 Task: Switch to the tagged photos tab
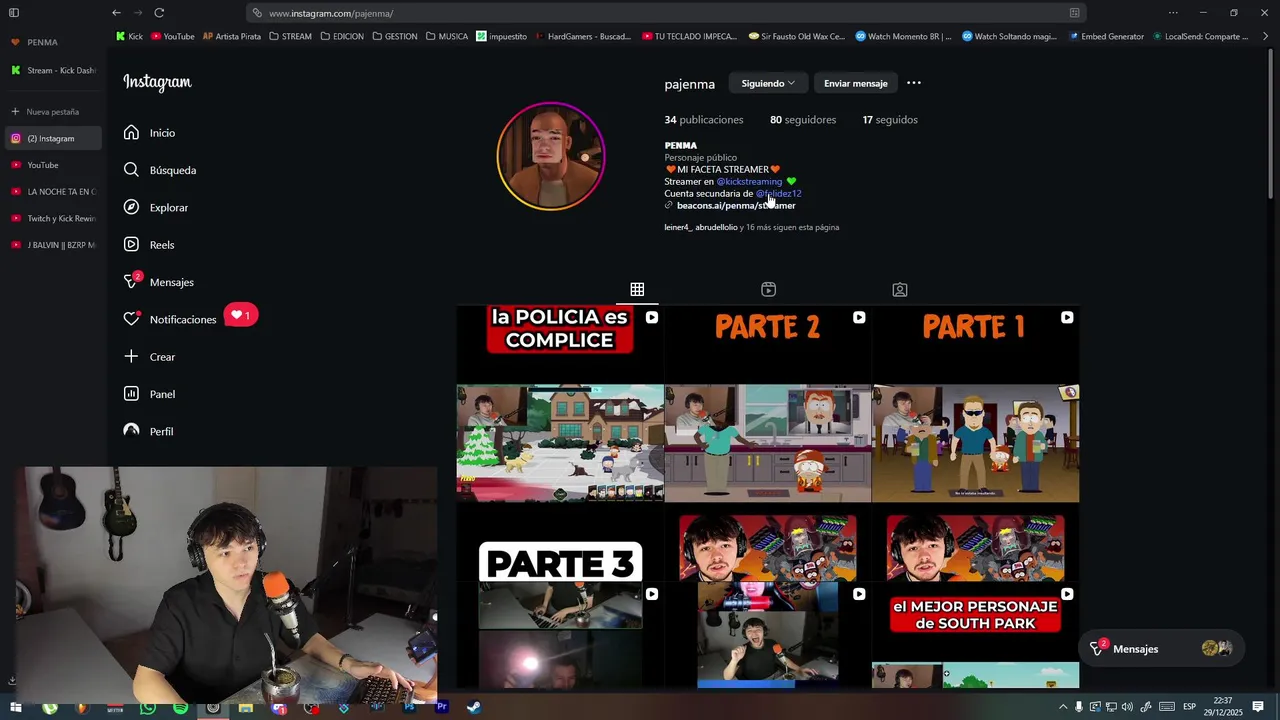click(900, 289)
